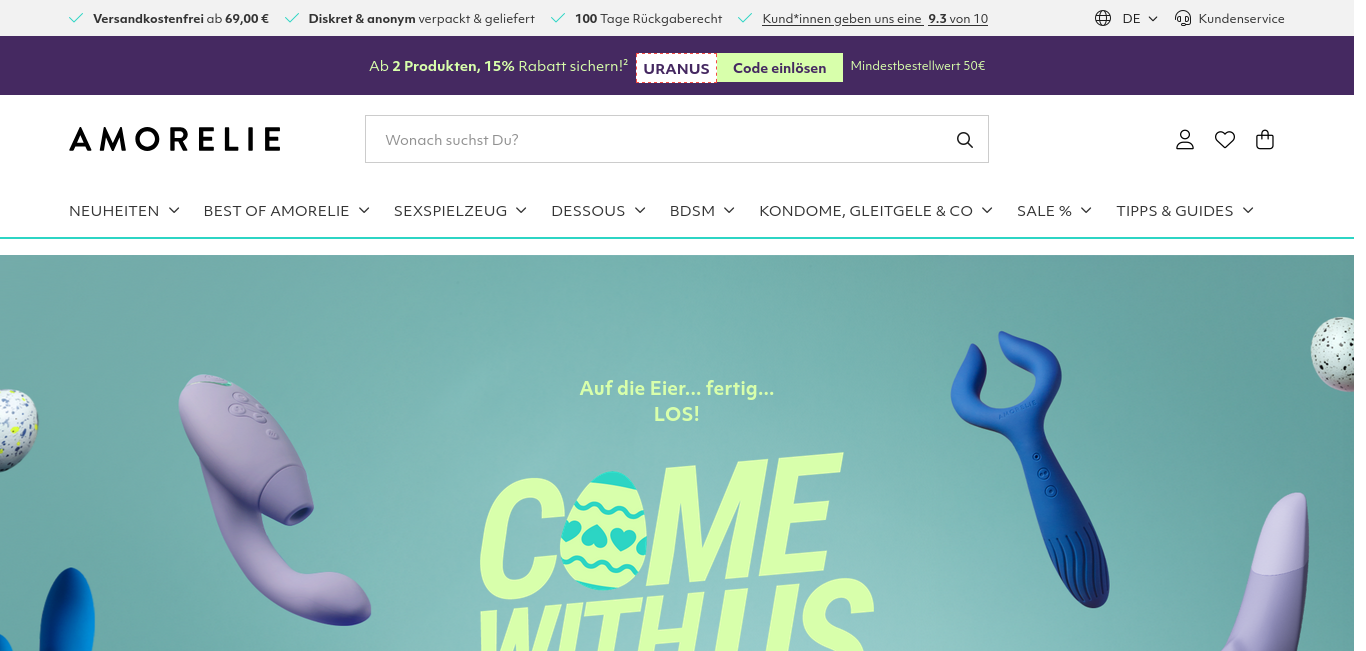Focus the Wonach suchst Du search field

[x=677, y=139]
